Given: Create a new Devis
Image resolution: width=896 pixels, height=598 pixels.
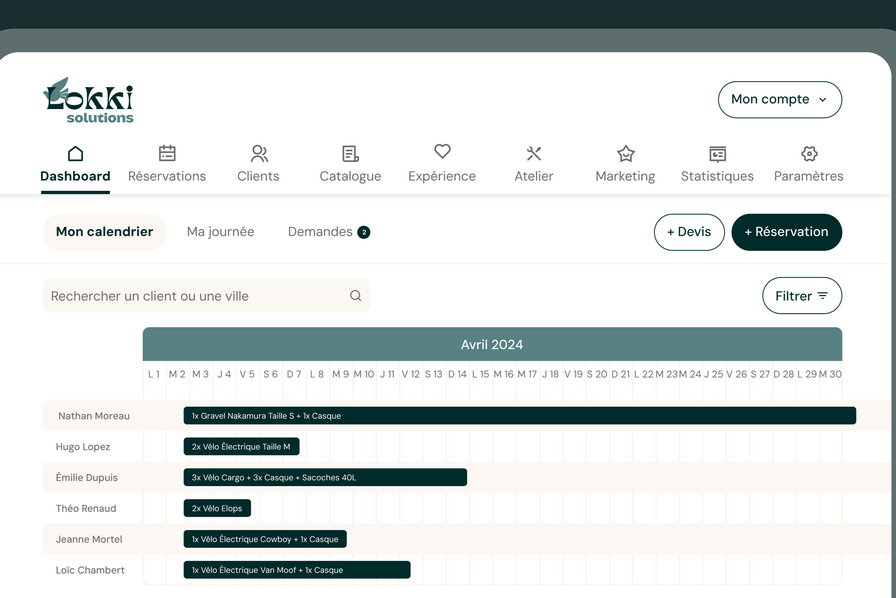Looking at the screenshot, I should 689,232.
